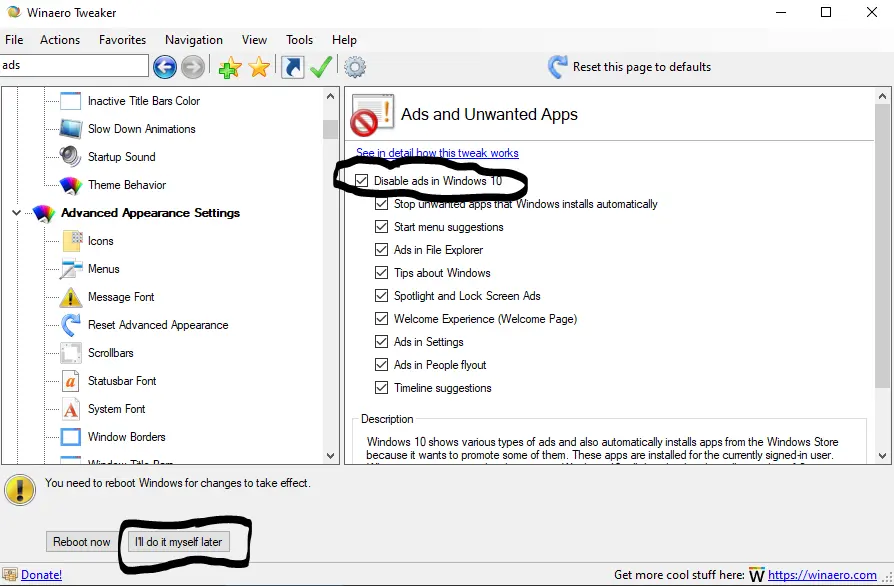
Task: Click the Reset page blue arrow icon
Action: pos(558,67)
